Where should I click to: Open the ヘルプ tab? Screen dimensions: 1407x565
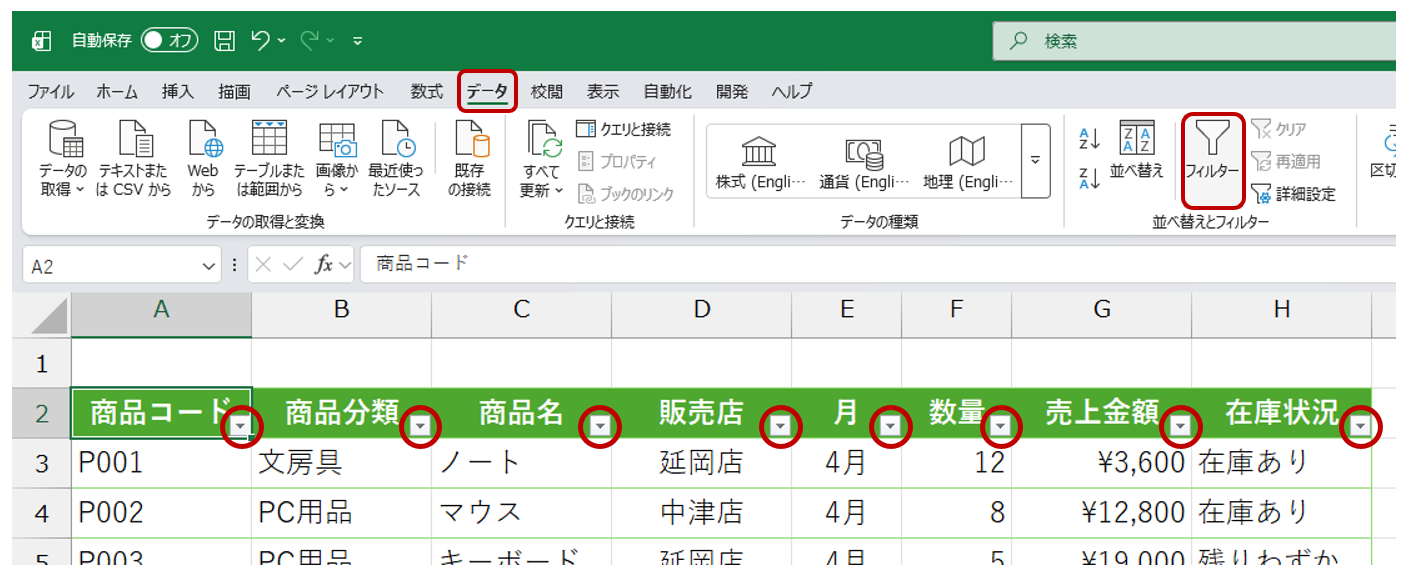click(x=792, y=91)
